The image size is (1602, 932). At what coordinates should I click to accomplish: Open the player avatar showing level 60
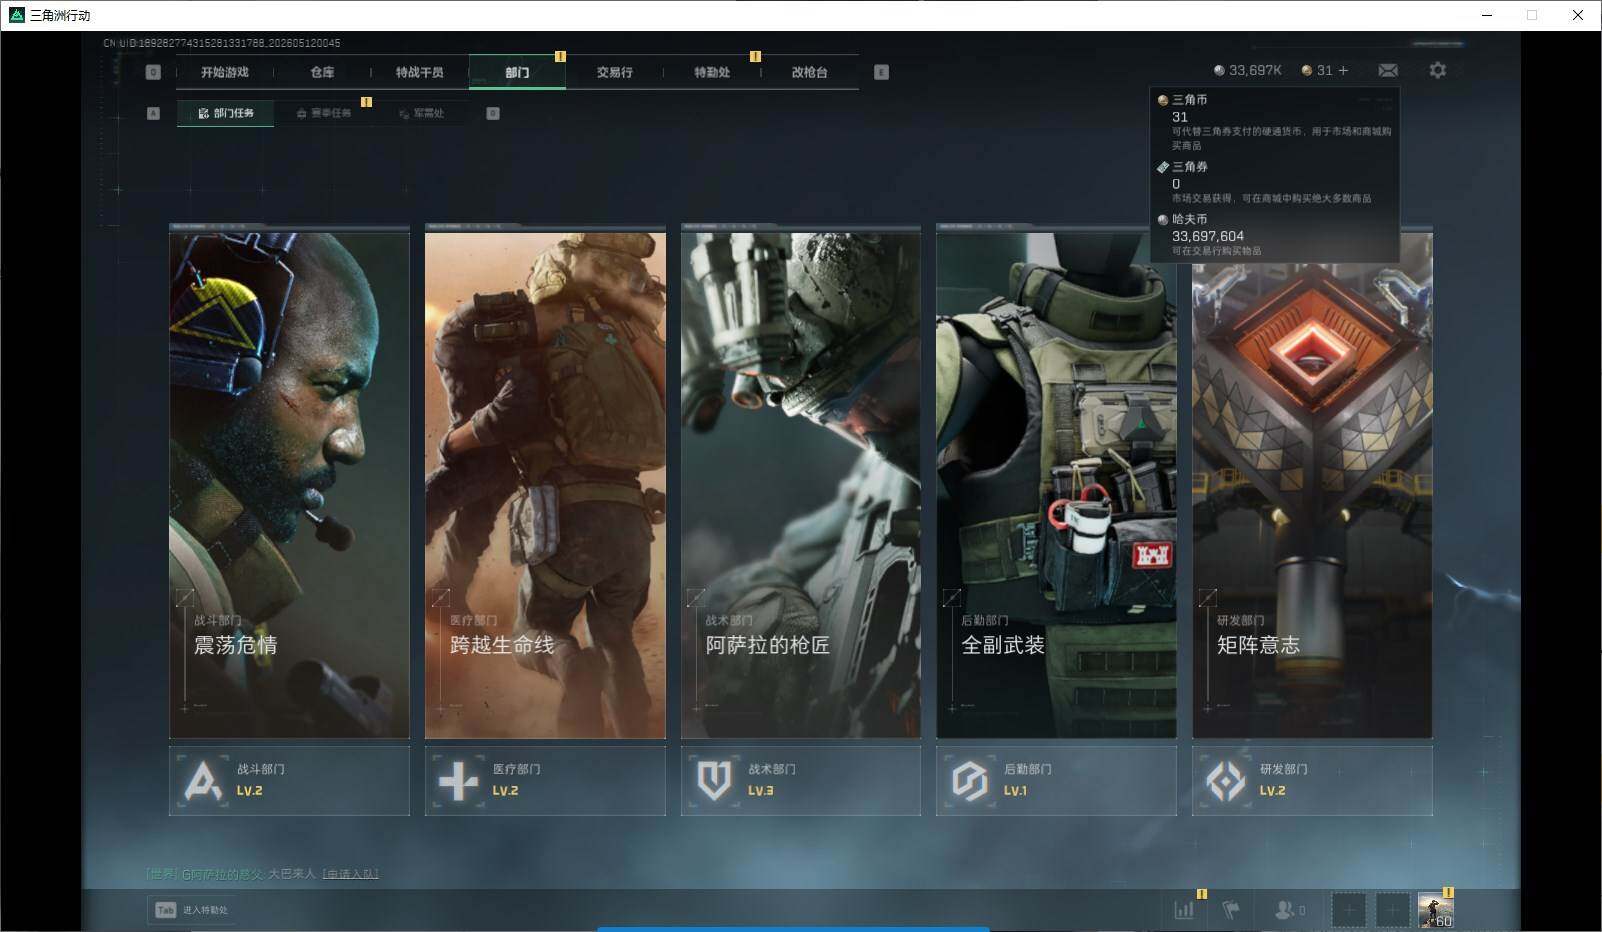[1436, 909]
